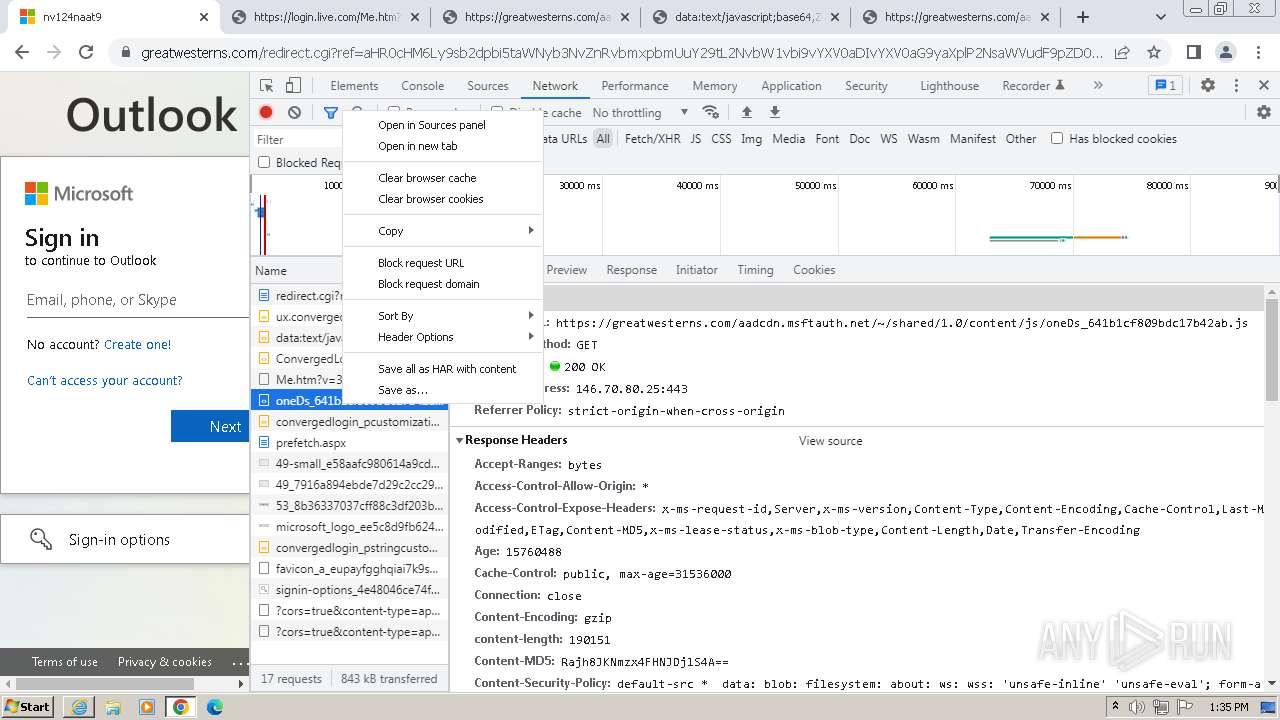Expand the Sort By submenu
Viewport: 1280px width, 720px height.
click(442, 316)
